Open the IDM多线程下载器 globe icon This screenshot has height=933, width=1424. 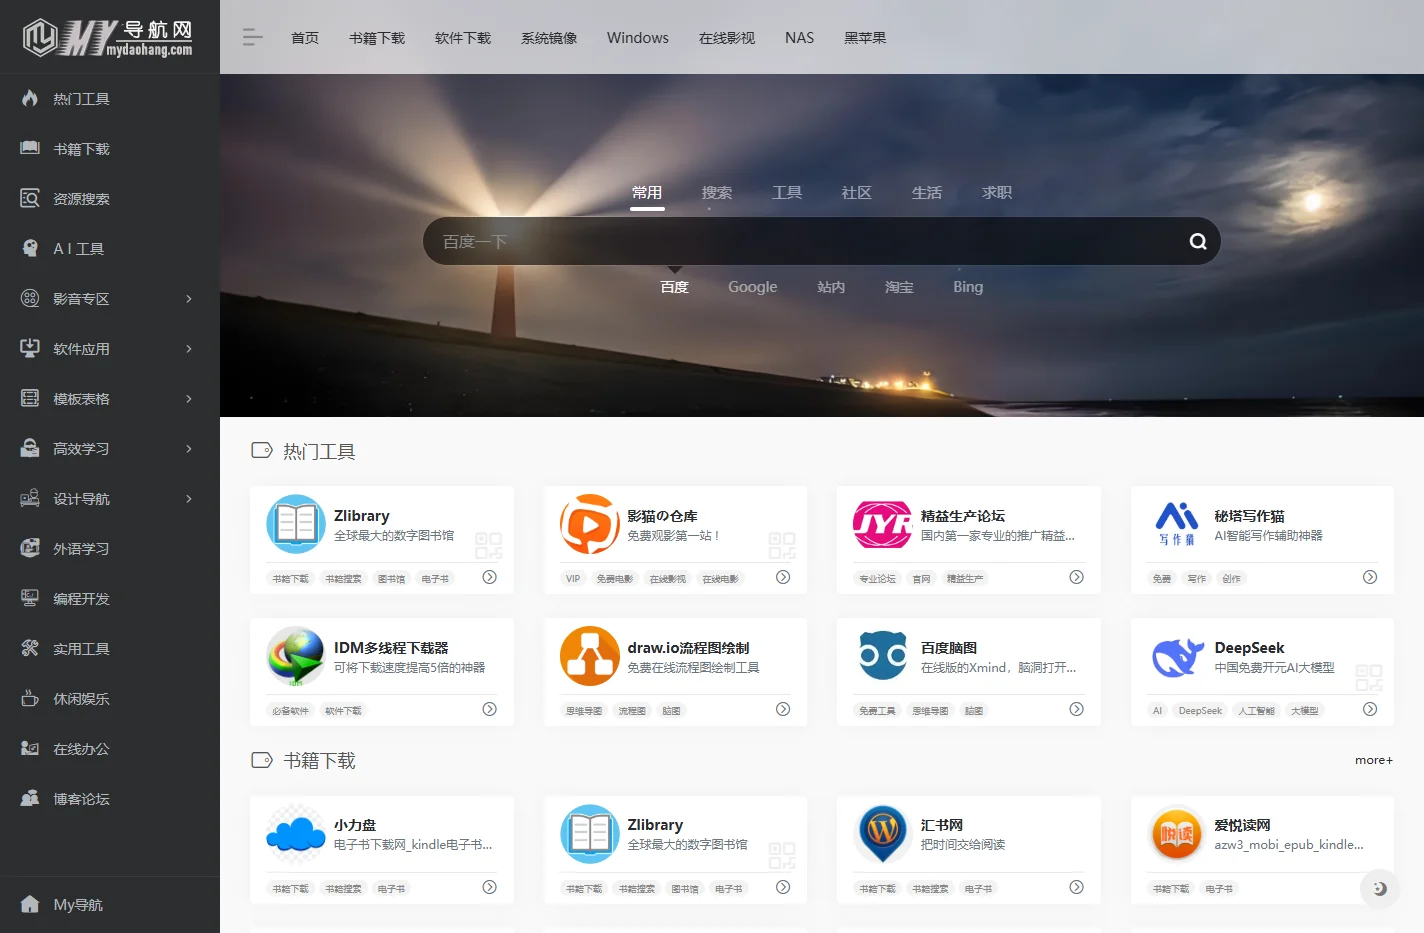[296, 656]
